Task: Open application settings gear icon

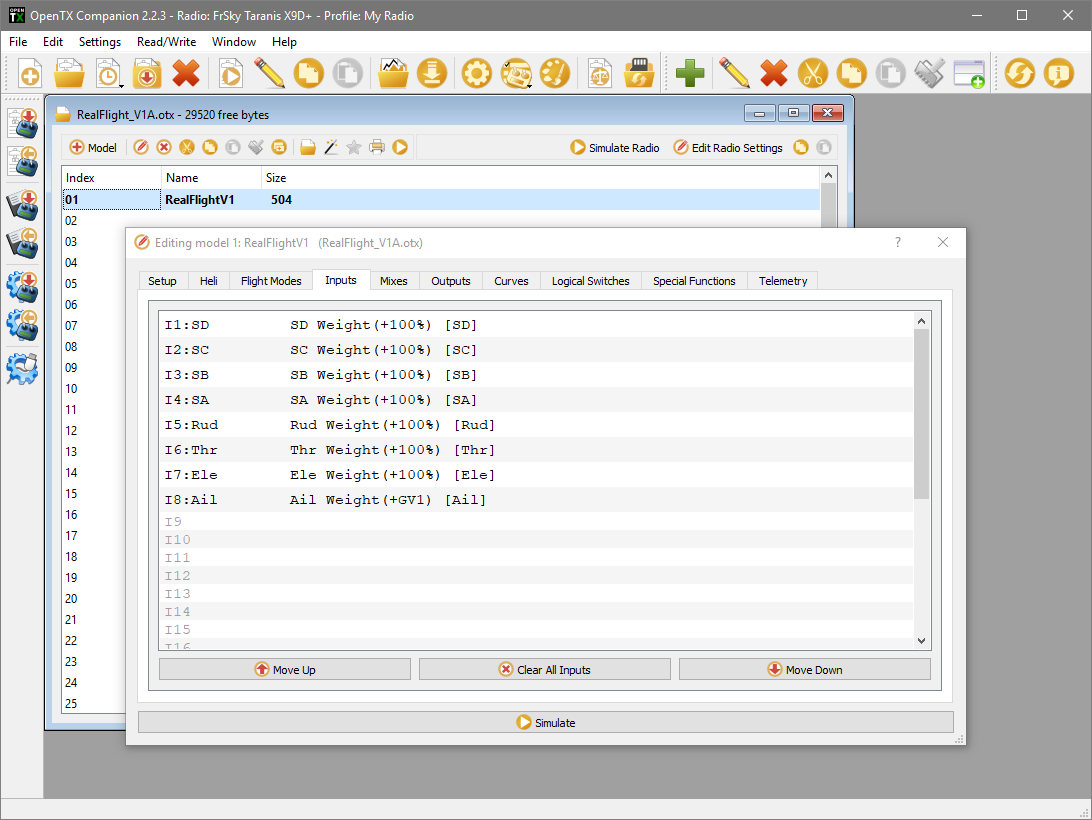Action: 476,73
